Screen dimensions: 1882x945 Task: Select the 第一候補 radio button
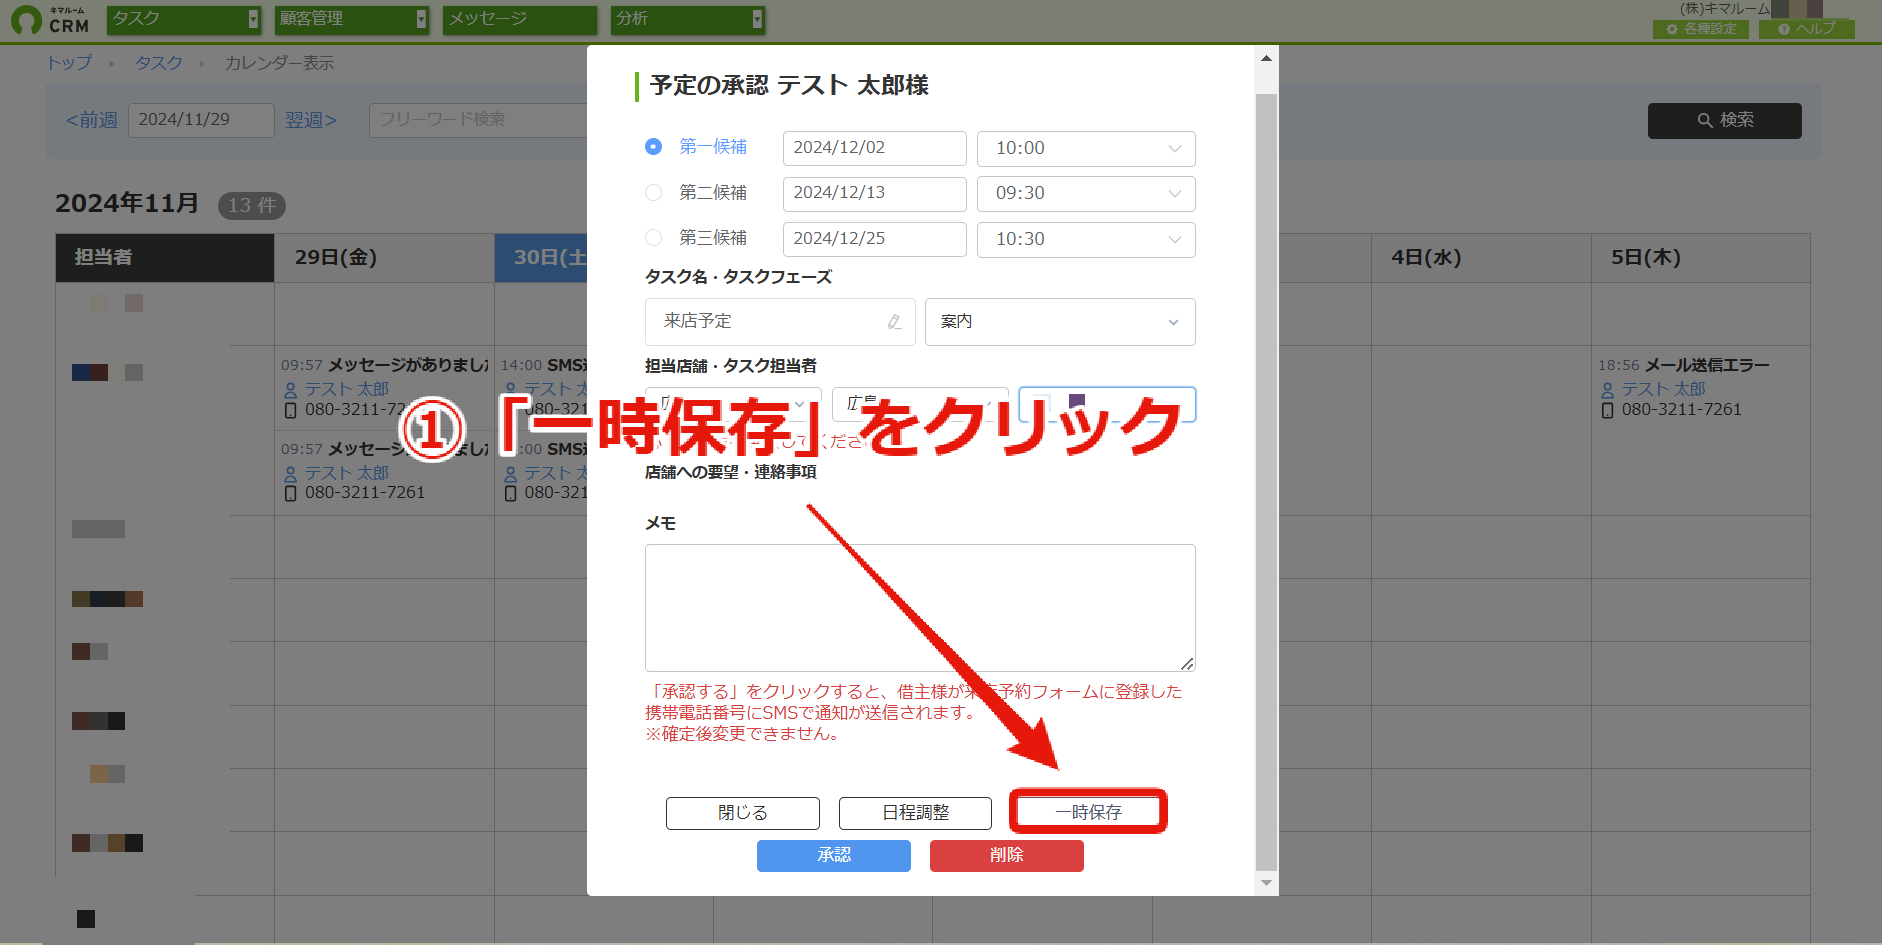(x=653, y=147)
